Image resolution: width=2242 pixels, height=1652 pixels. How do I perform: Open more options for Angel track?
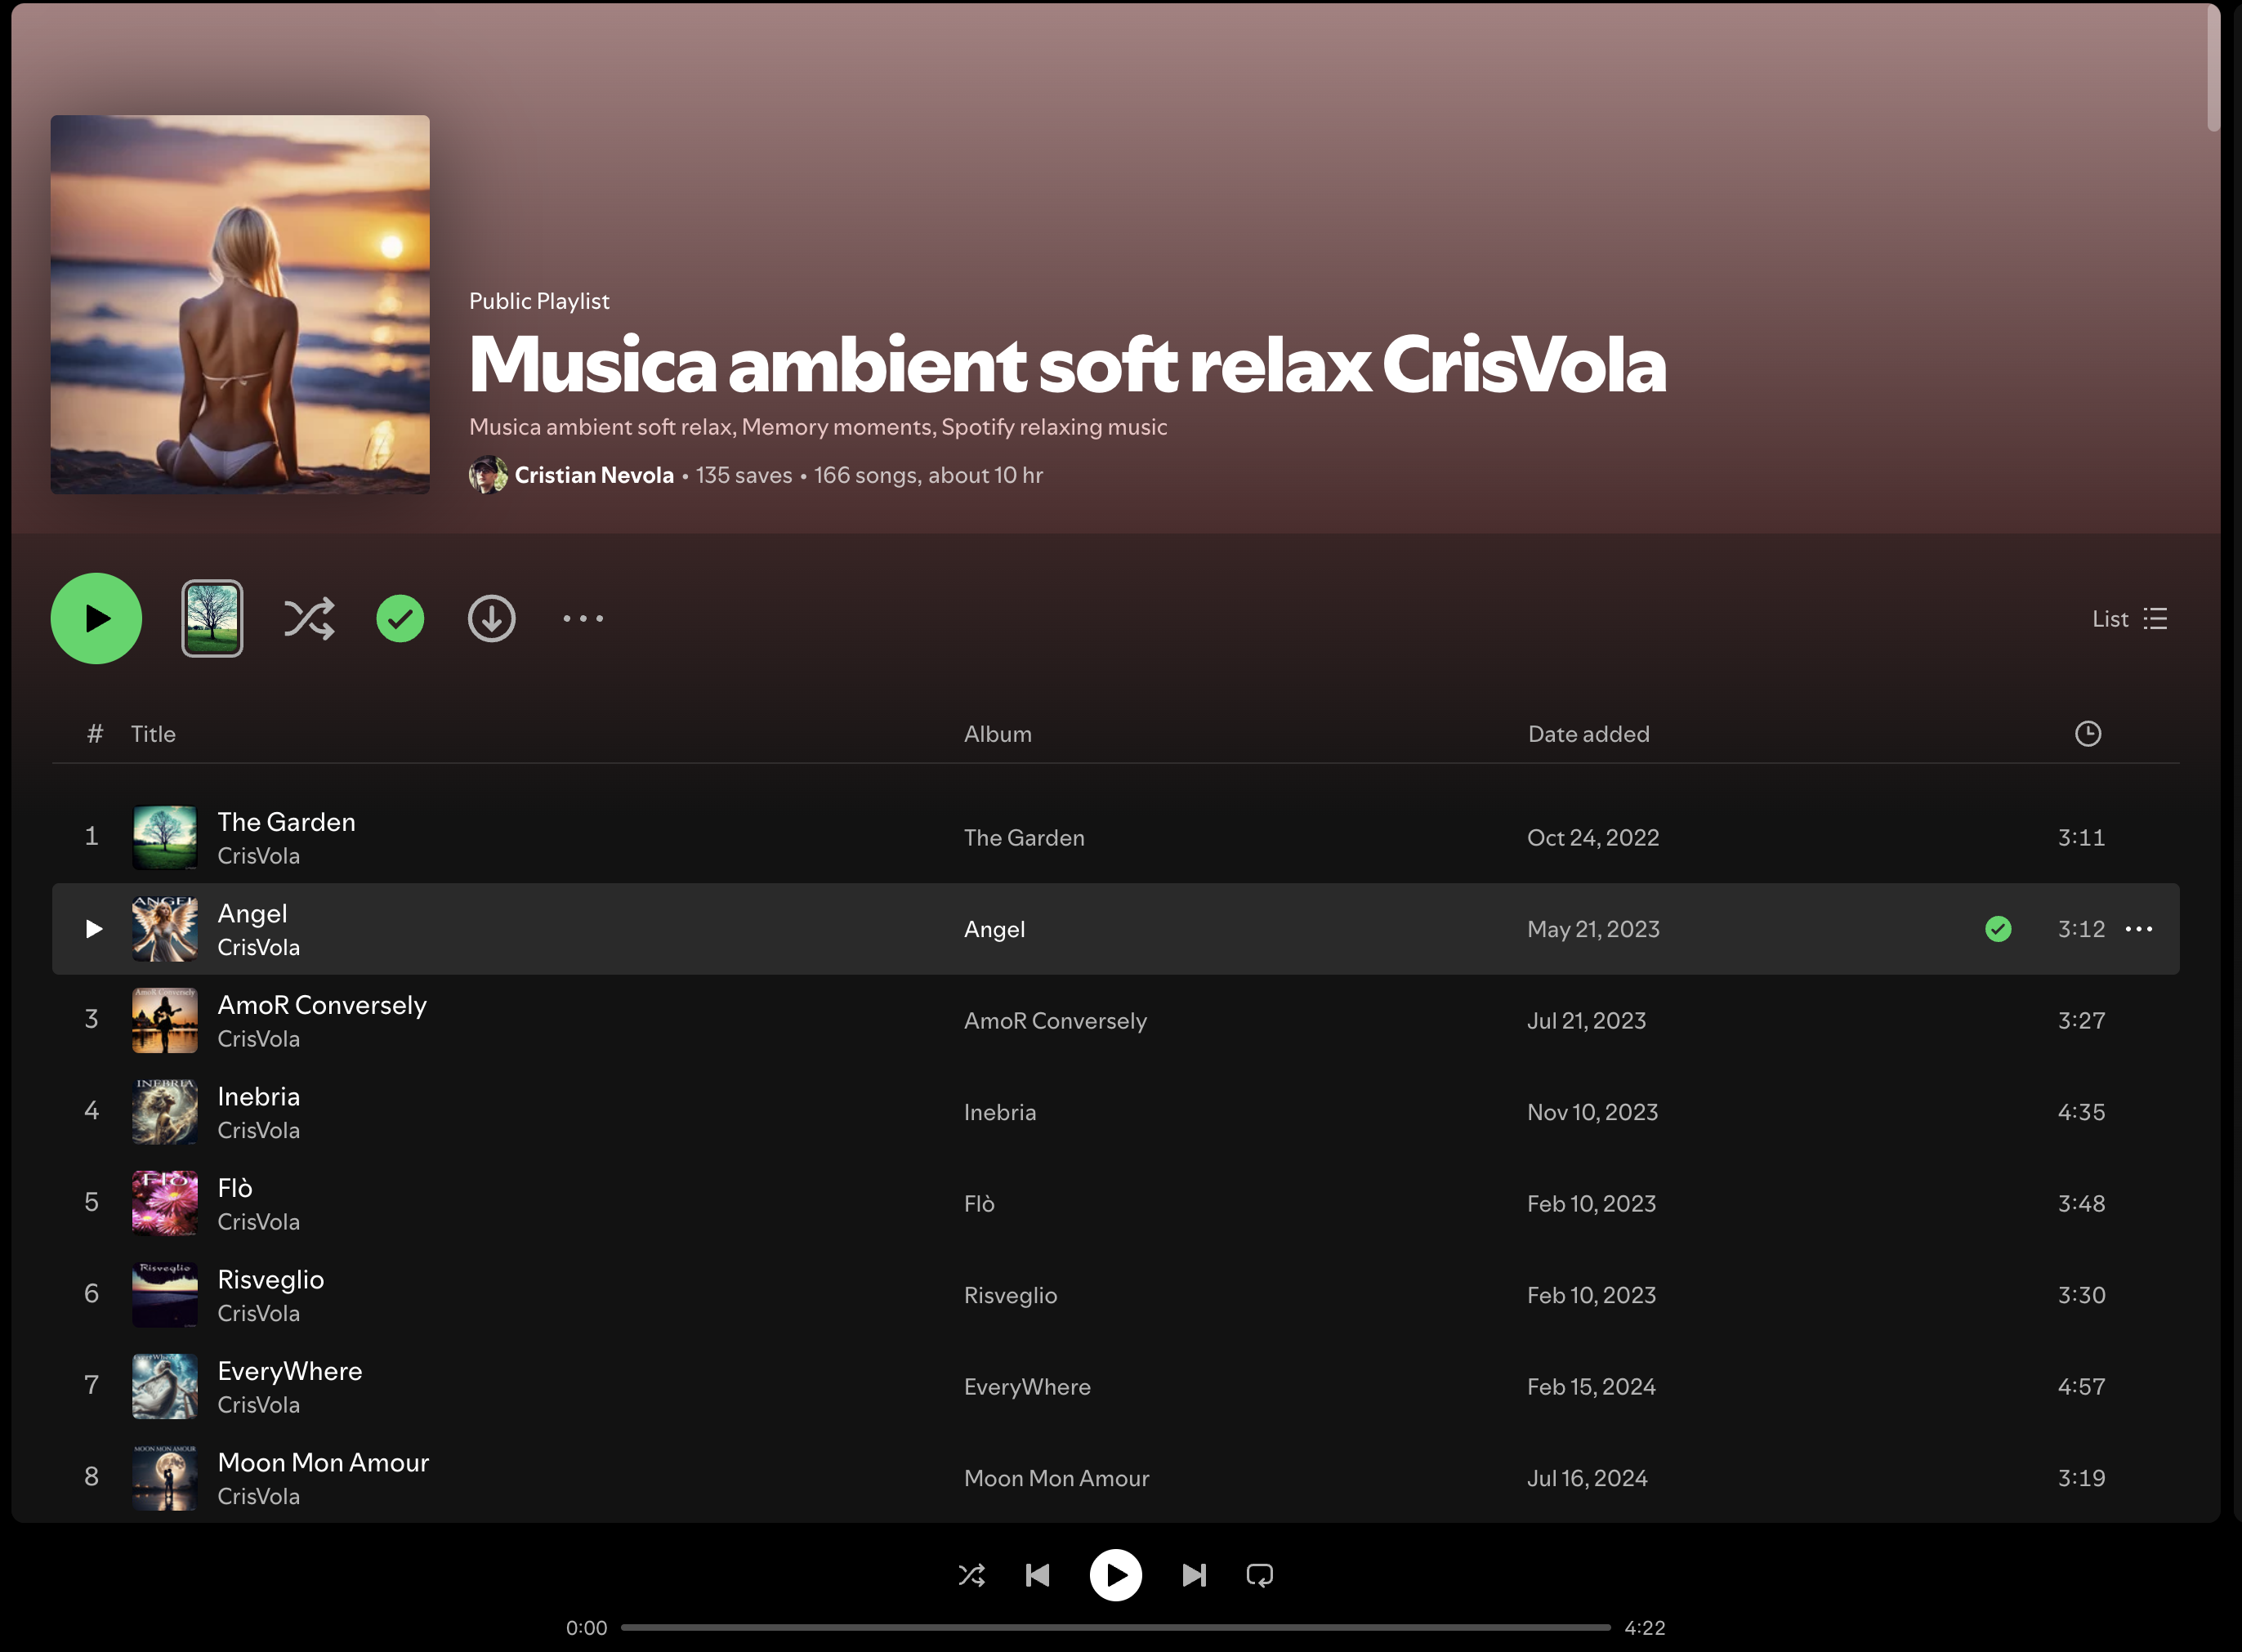(2139, 929)
